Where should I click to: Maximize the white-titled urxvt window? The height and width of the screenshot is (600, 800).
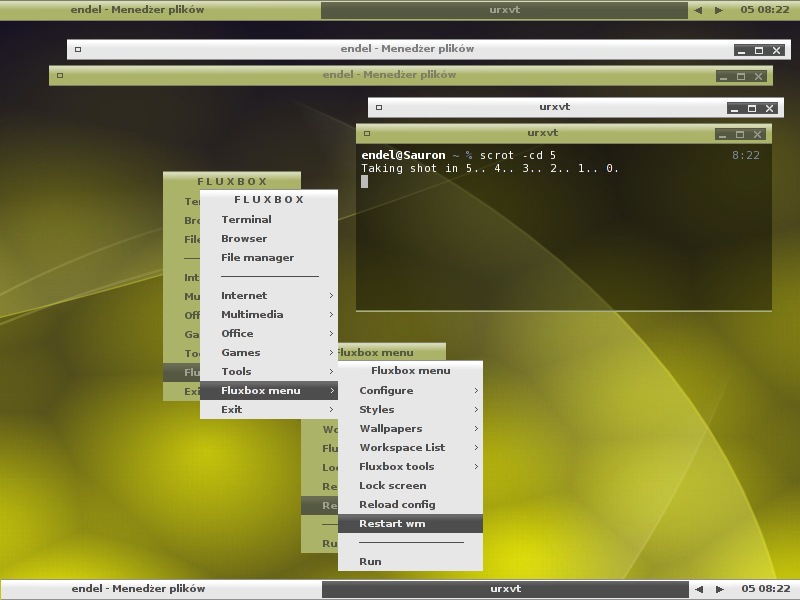pos(752,108)
